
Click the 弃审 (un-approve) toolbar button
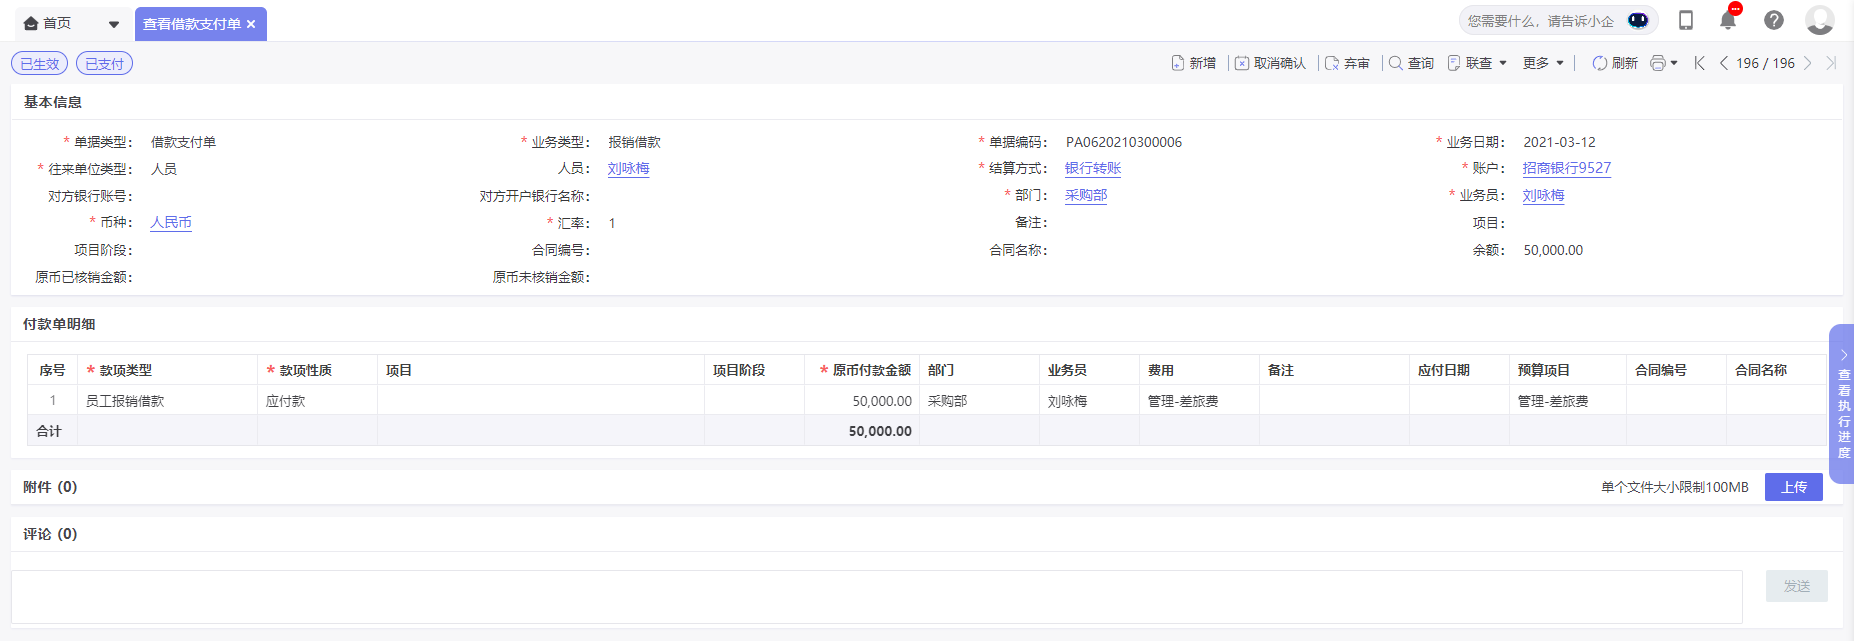(x=1347, y=63)
